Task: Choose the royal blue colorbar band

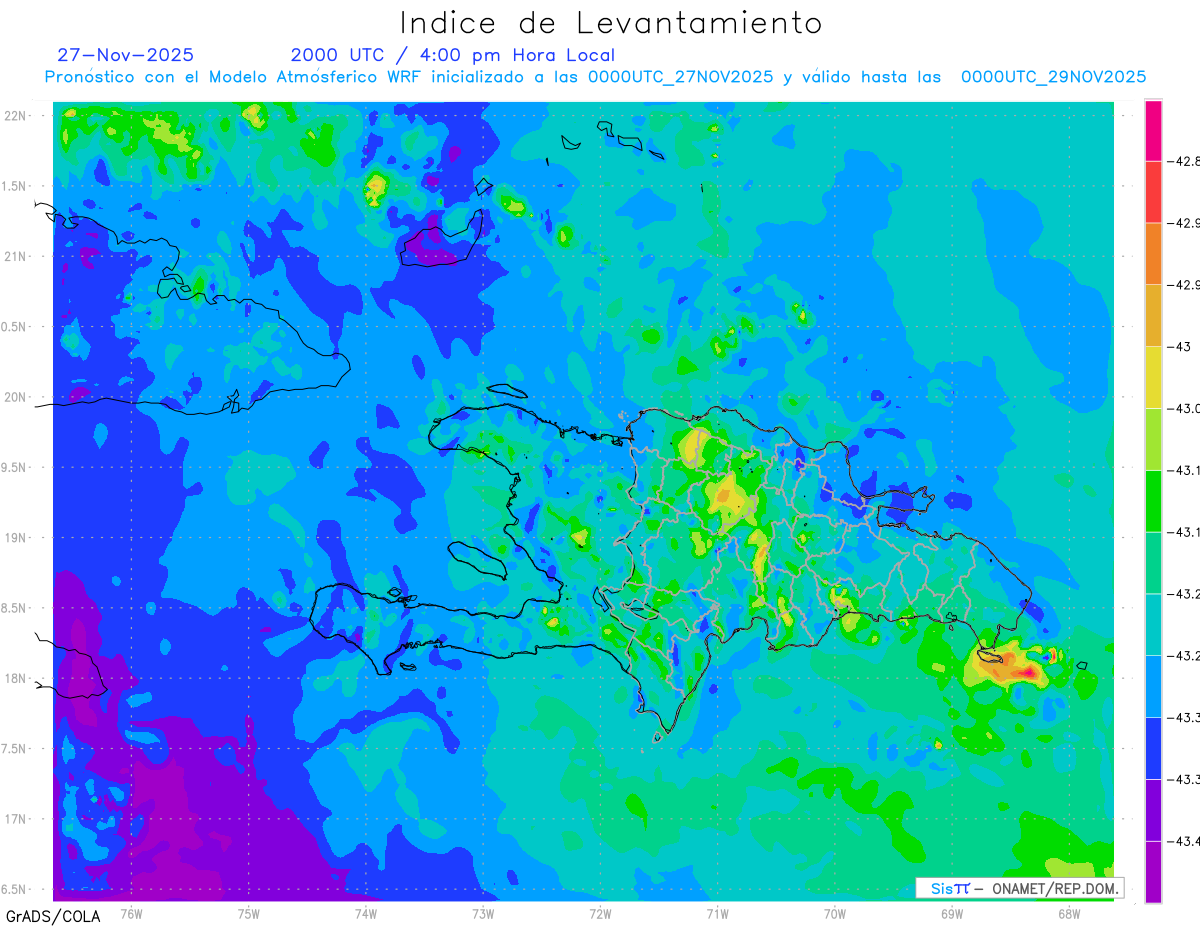Action: [1153, 748]
